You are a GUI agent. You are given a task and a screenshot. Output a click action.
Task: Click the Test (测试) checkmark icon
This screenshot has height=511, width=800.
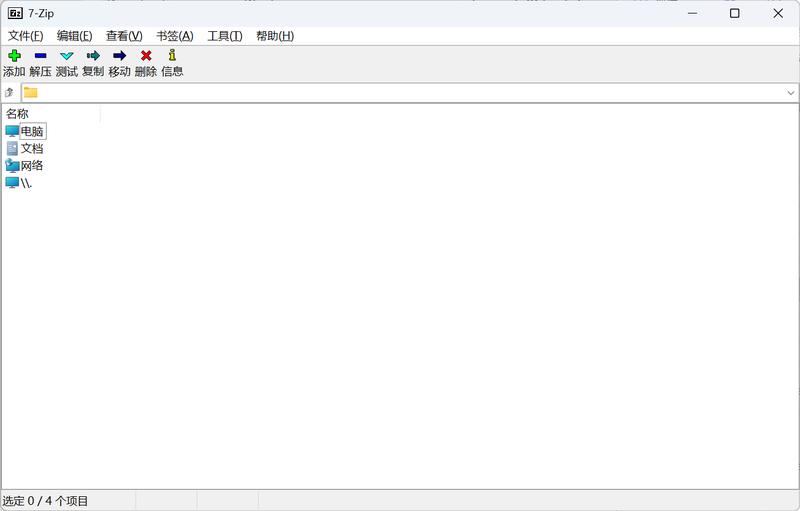point(67,56)
